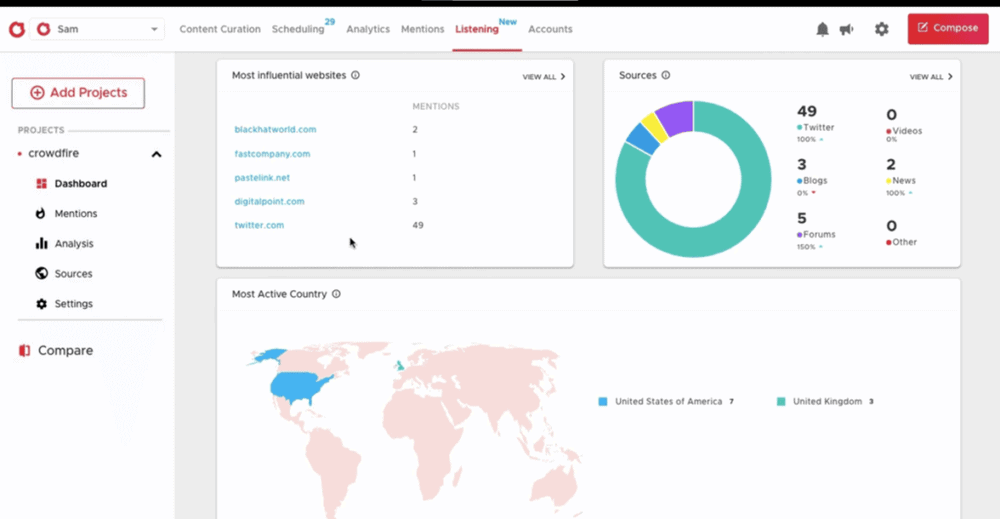1000x519 pixels.
Task: Open pastelink.net link
Action: [262, 177]
